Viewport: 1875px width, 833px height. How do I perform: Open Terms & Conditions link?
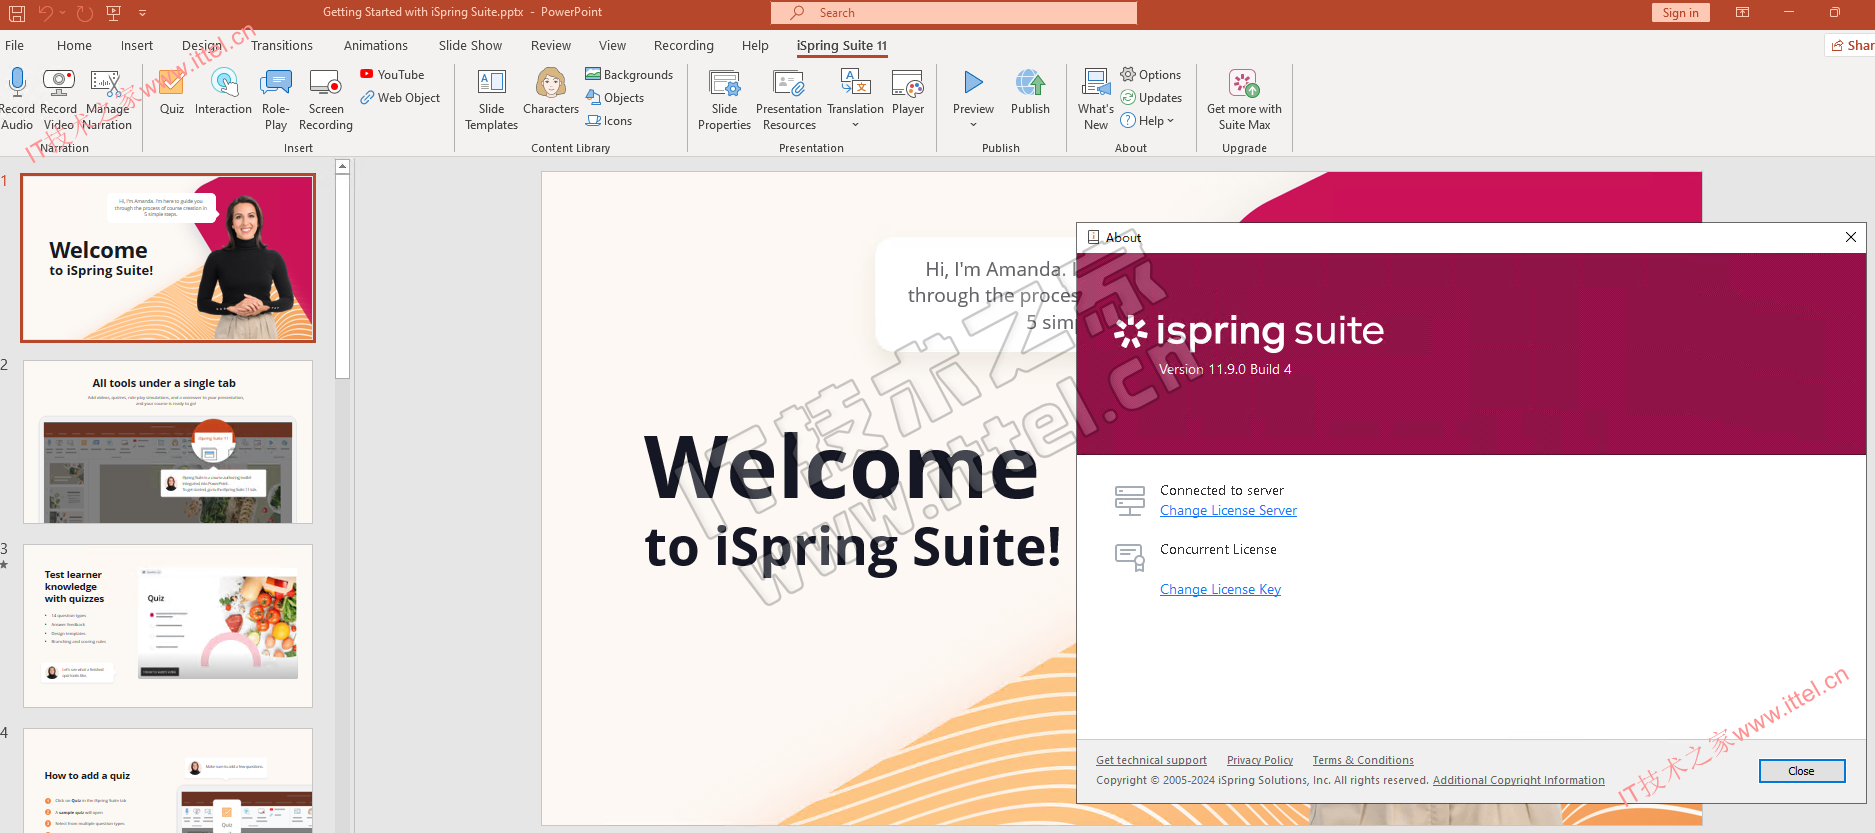(1363, 760)
